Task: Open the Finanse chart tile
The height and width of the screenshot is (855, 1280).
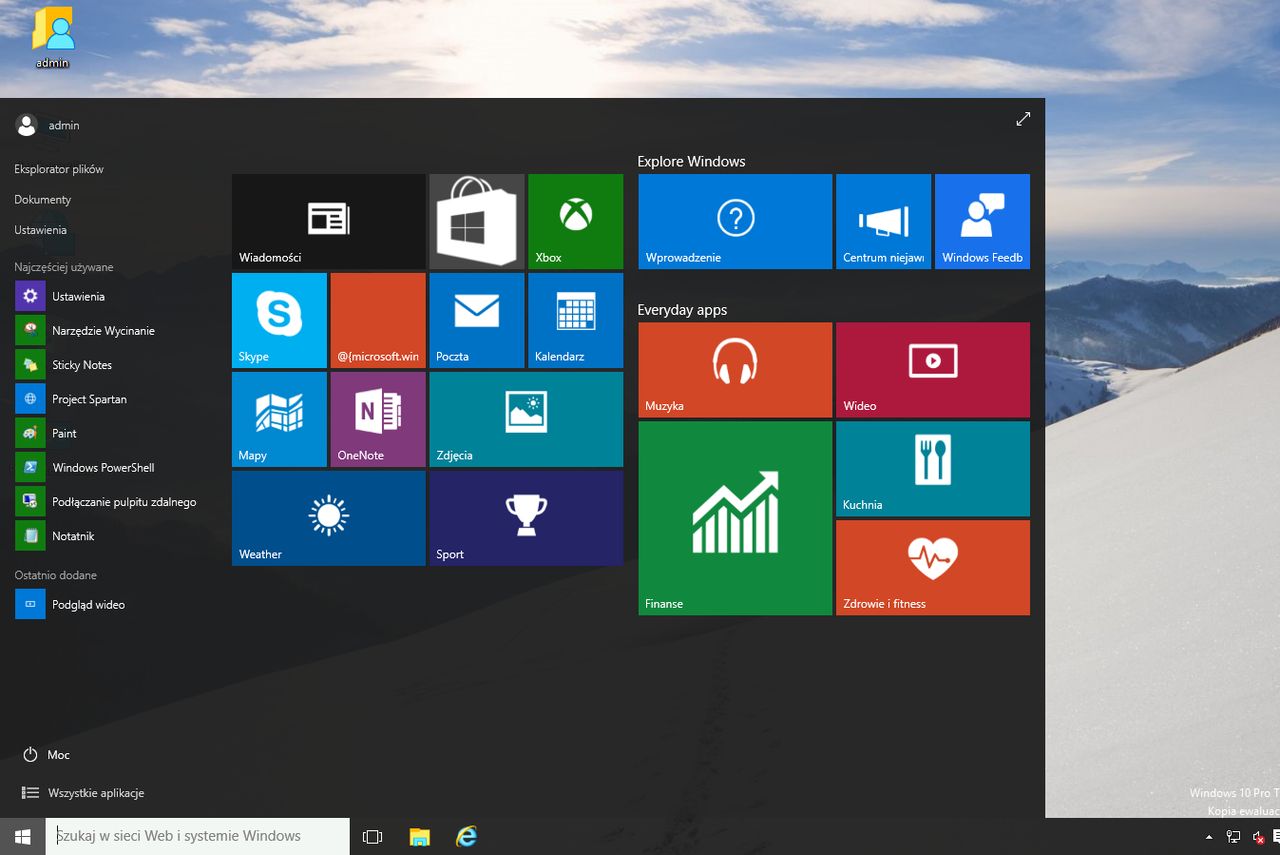Action: pyautogui.click(x=735, y=518)
